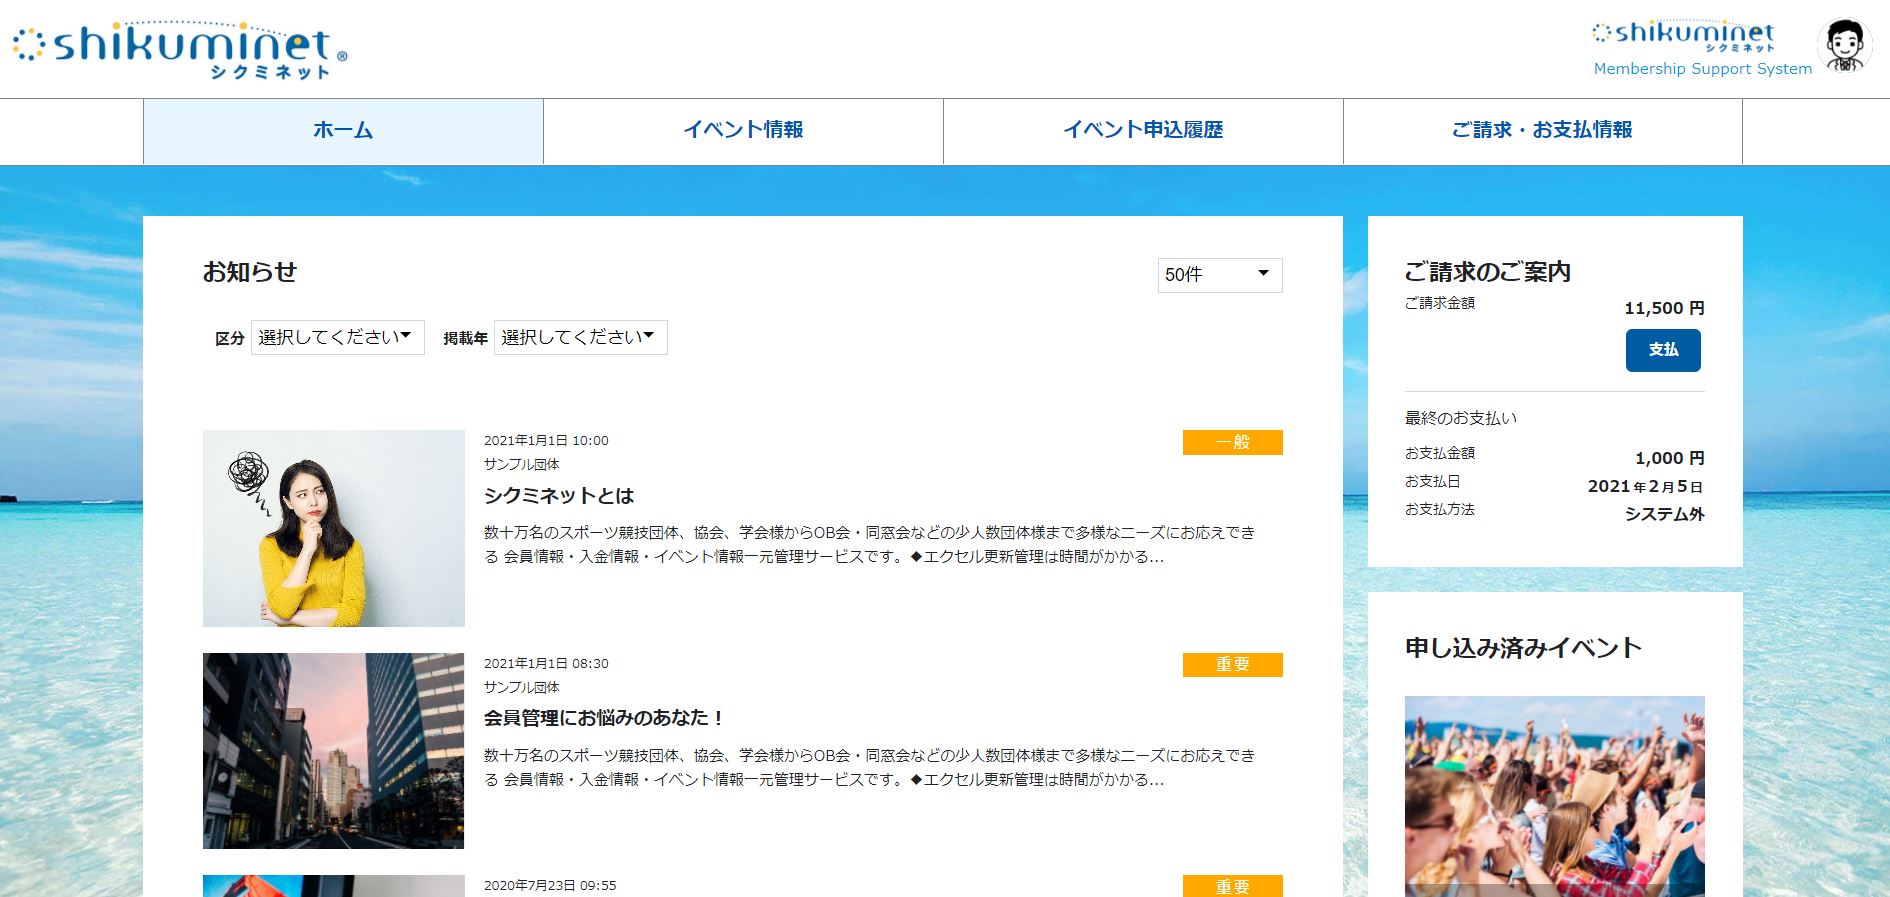Expand the 区分 category dropdown

pyautogui.click(x=337, y=338)
